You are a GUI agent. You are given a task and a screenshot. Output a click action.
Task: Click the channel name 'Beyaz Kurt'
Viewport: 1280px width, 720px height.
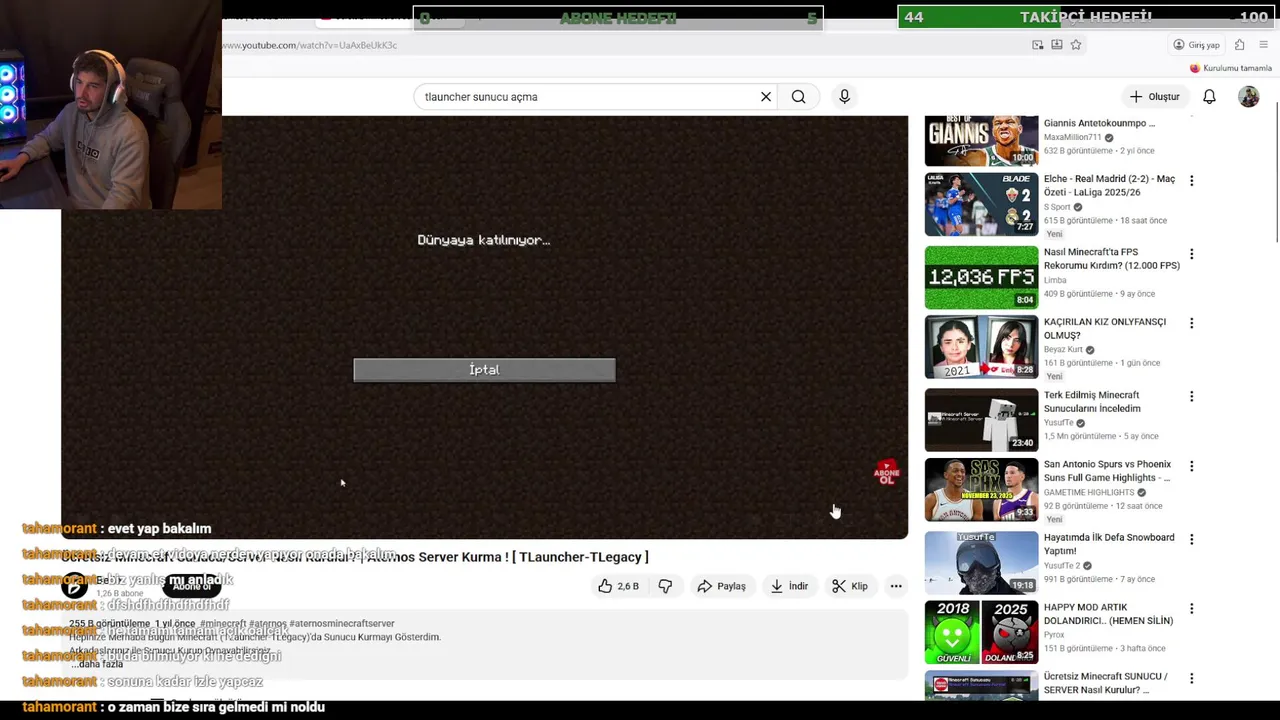pyautogui.click(x=1063, y=350)
